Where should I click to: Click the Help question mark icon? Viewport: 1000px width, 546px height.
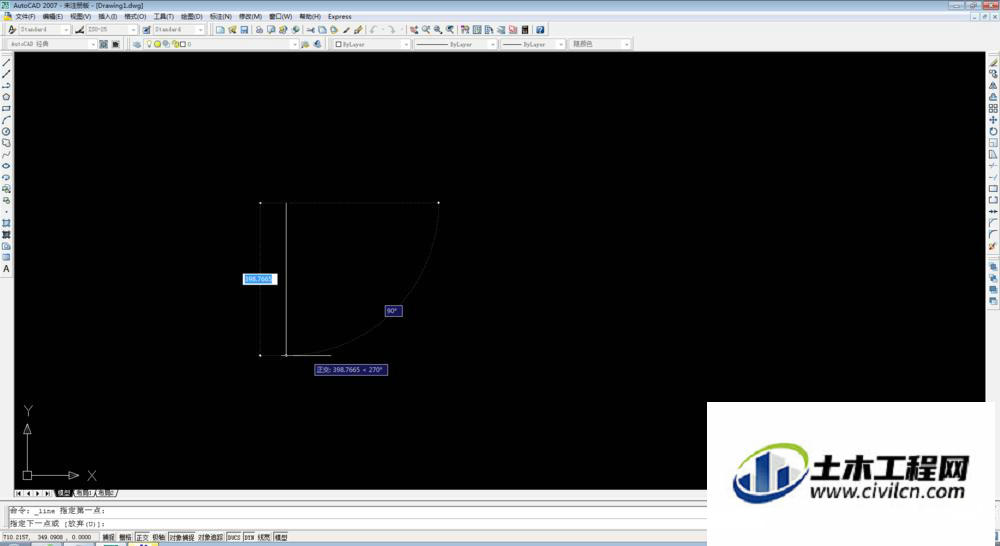pyautogui.click(x=540, y=30)
